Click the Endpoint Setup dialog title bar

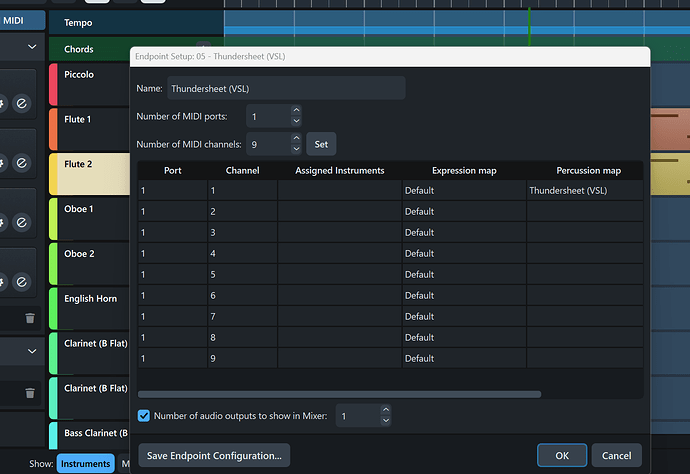(x=390, y=56)
